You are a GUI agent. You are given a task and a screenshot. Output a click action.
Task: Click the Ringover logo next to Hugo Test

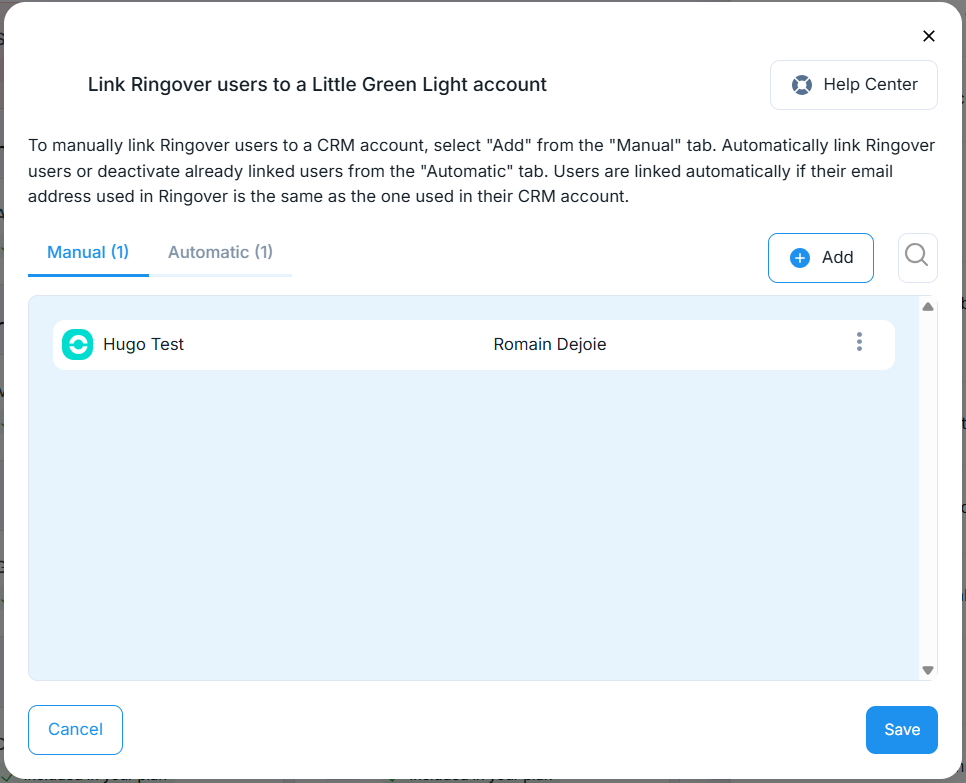click(x=77, y=345)
